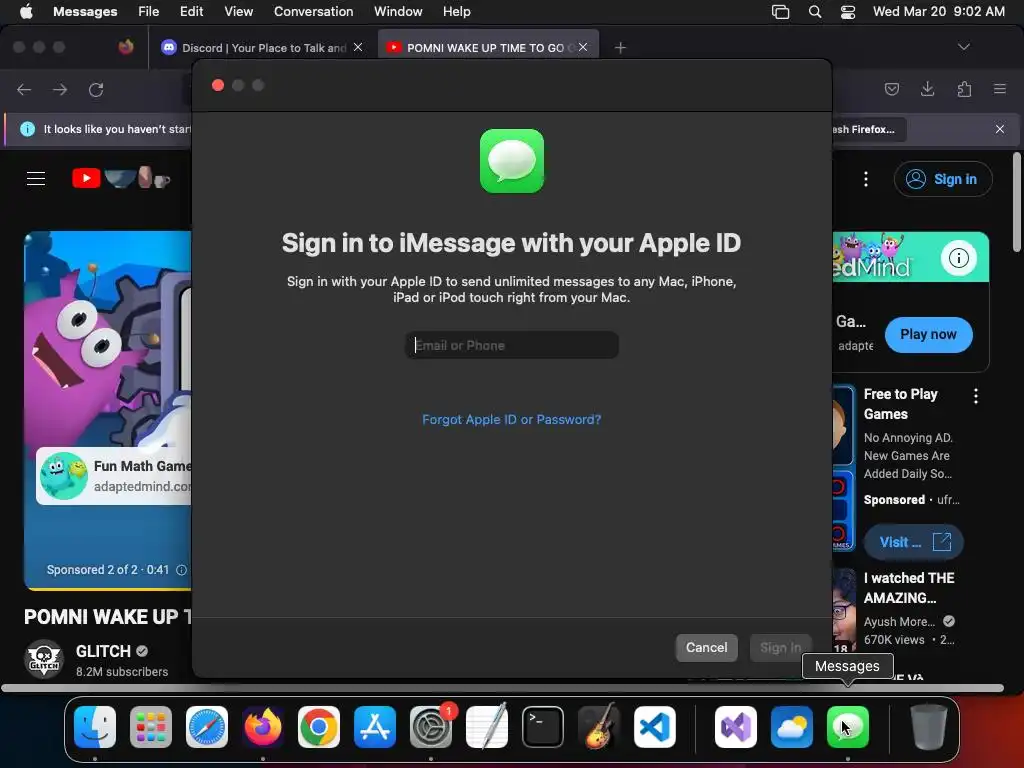This screenshot has height=768, width=1024.
Task: Open the GLITCH channel name
Action: [x=103, y=651]
